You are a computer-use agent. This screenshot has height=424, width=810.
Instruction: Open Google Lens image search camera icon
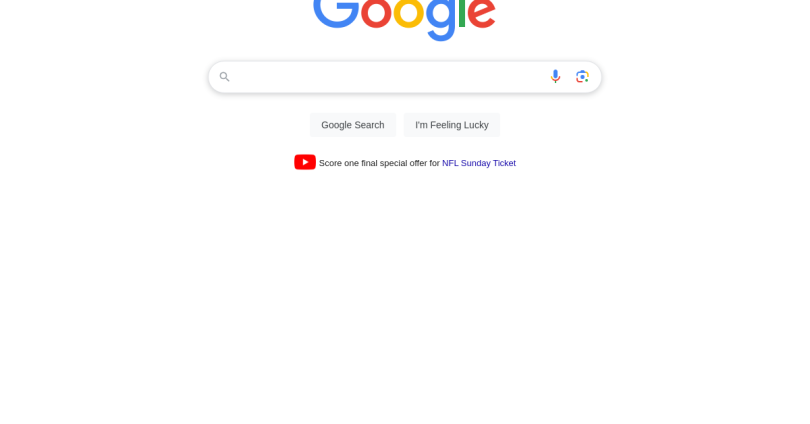(582, 76)
